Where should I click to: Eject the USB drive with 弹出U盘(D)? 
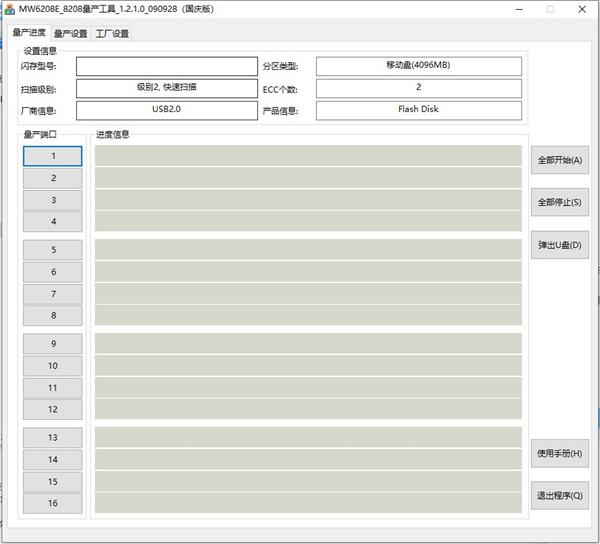[x=559, y=245]
